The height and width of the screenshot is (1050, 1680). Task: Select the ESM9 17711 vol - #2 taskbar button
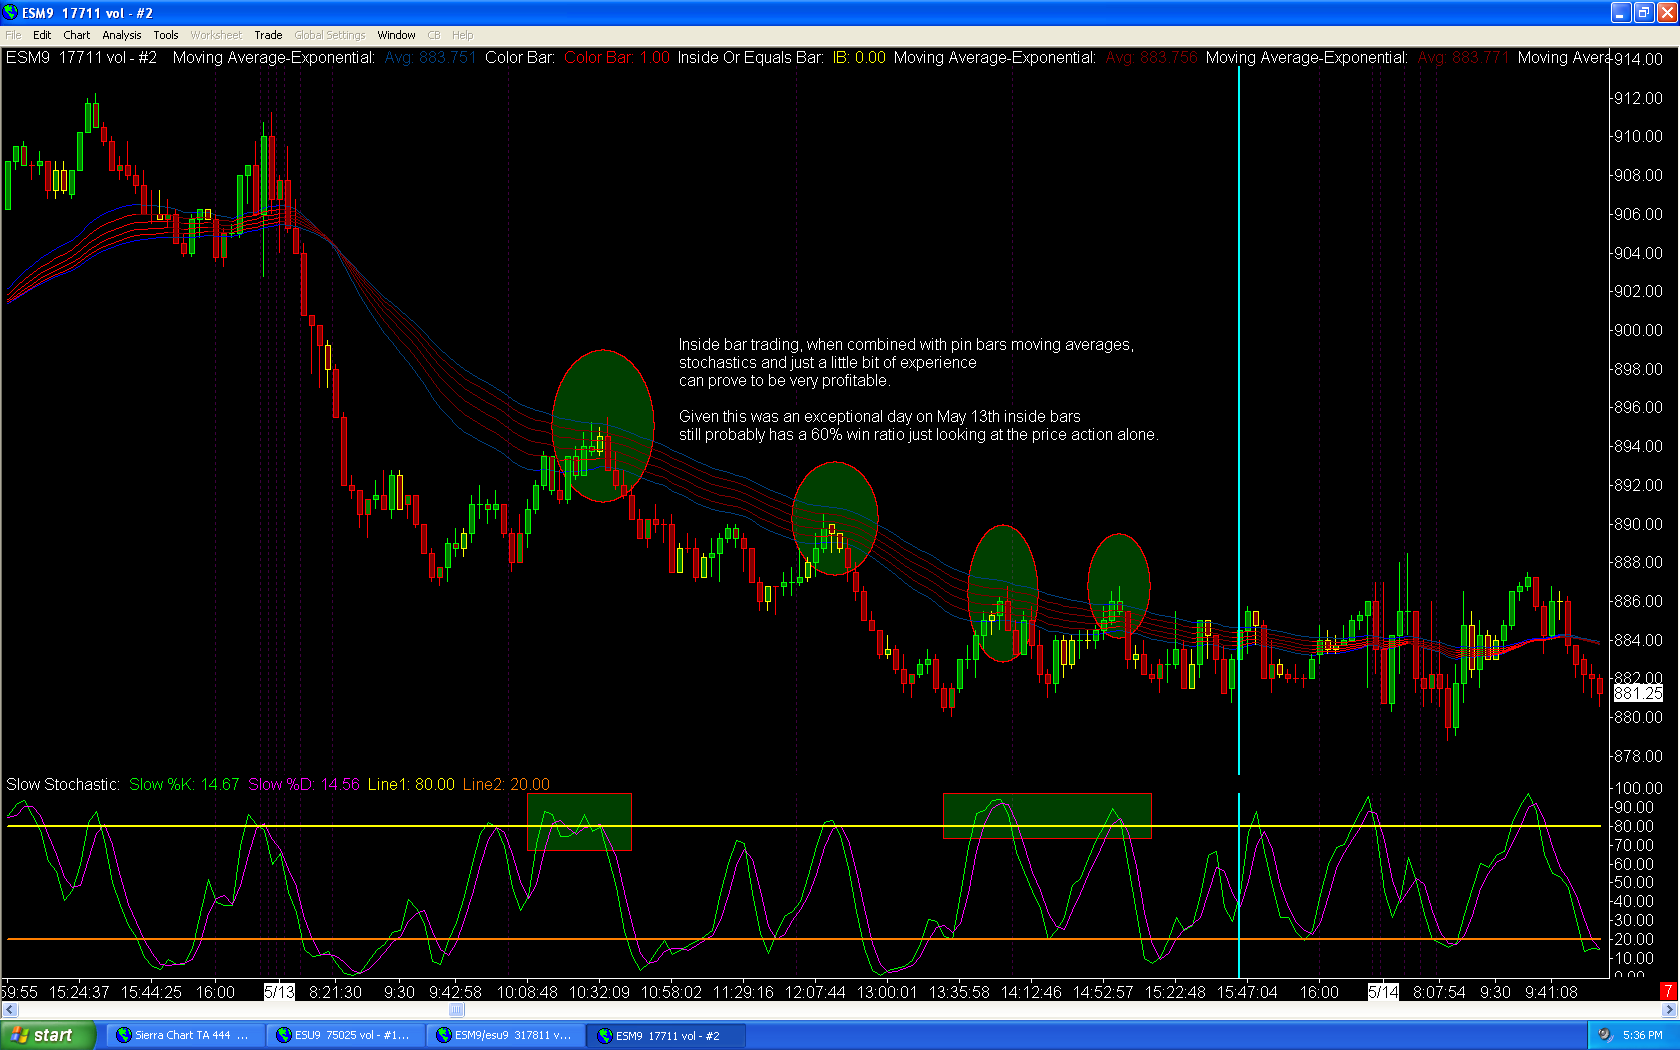(x=666, y=1035)
